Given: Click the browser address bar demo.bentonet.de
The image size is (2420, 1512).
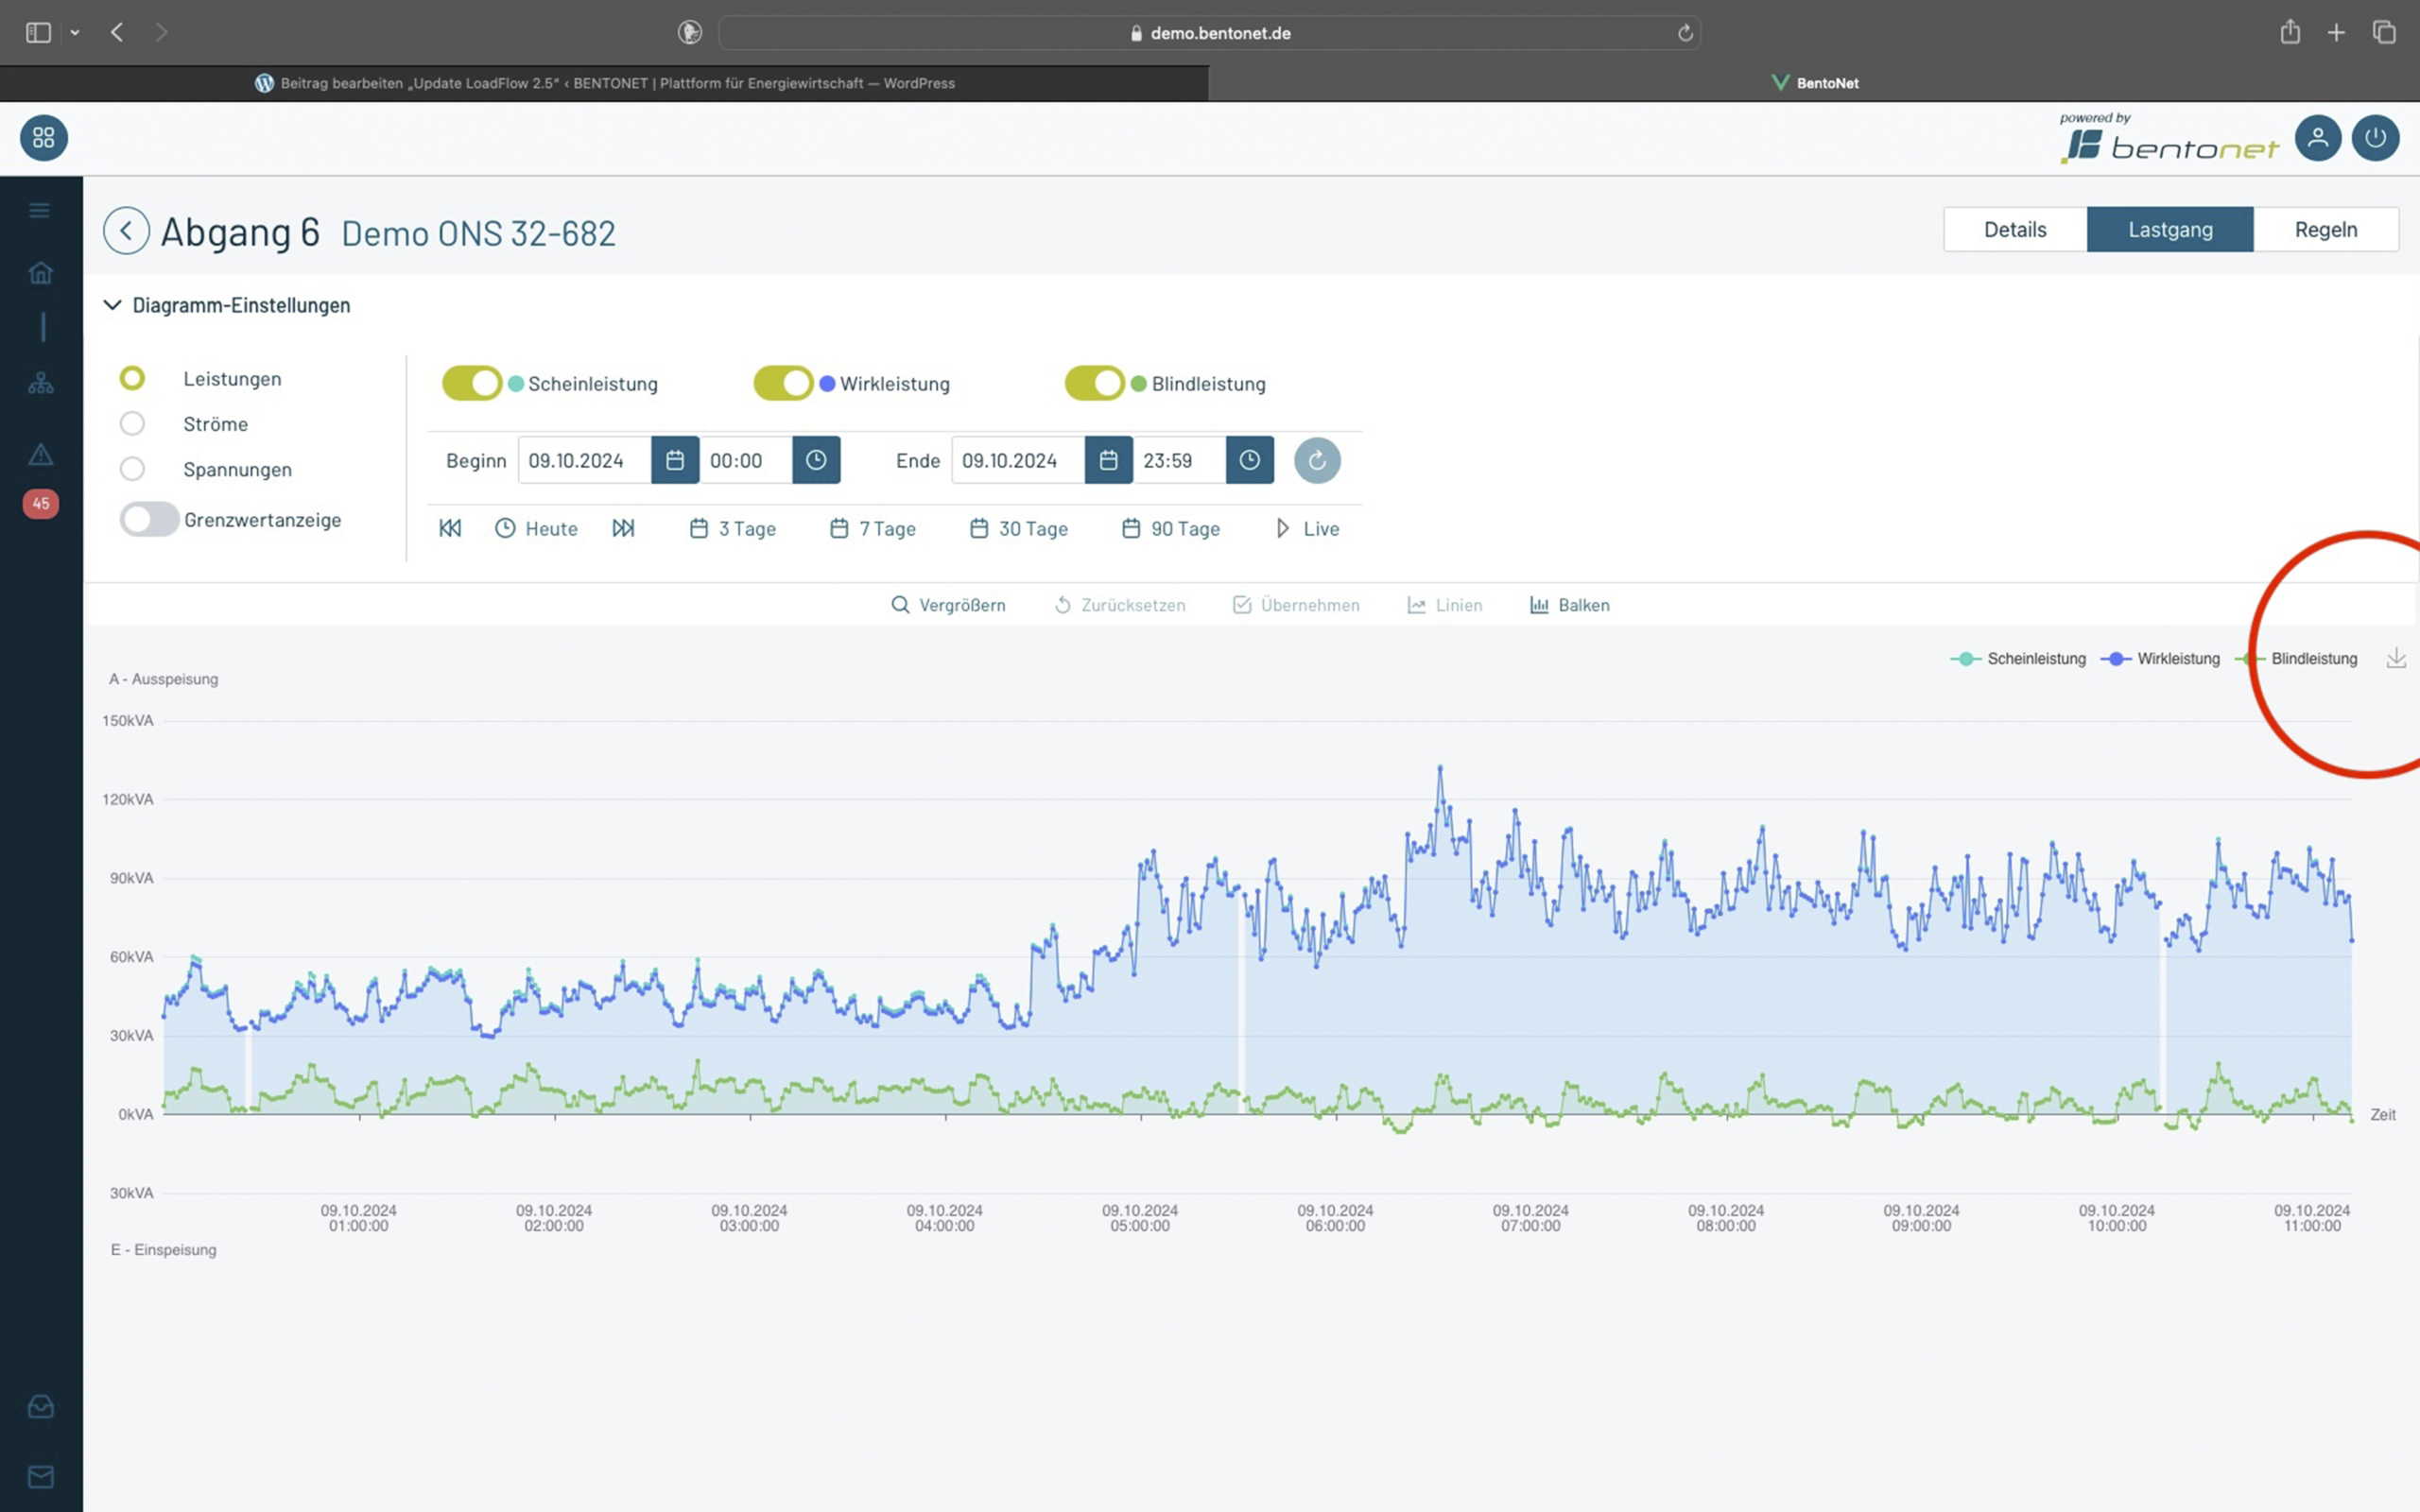Looking at the screenshot, I should pyautogui.click(x=1210, y=33).
